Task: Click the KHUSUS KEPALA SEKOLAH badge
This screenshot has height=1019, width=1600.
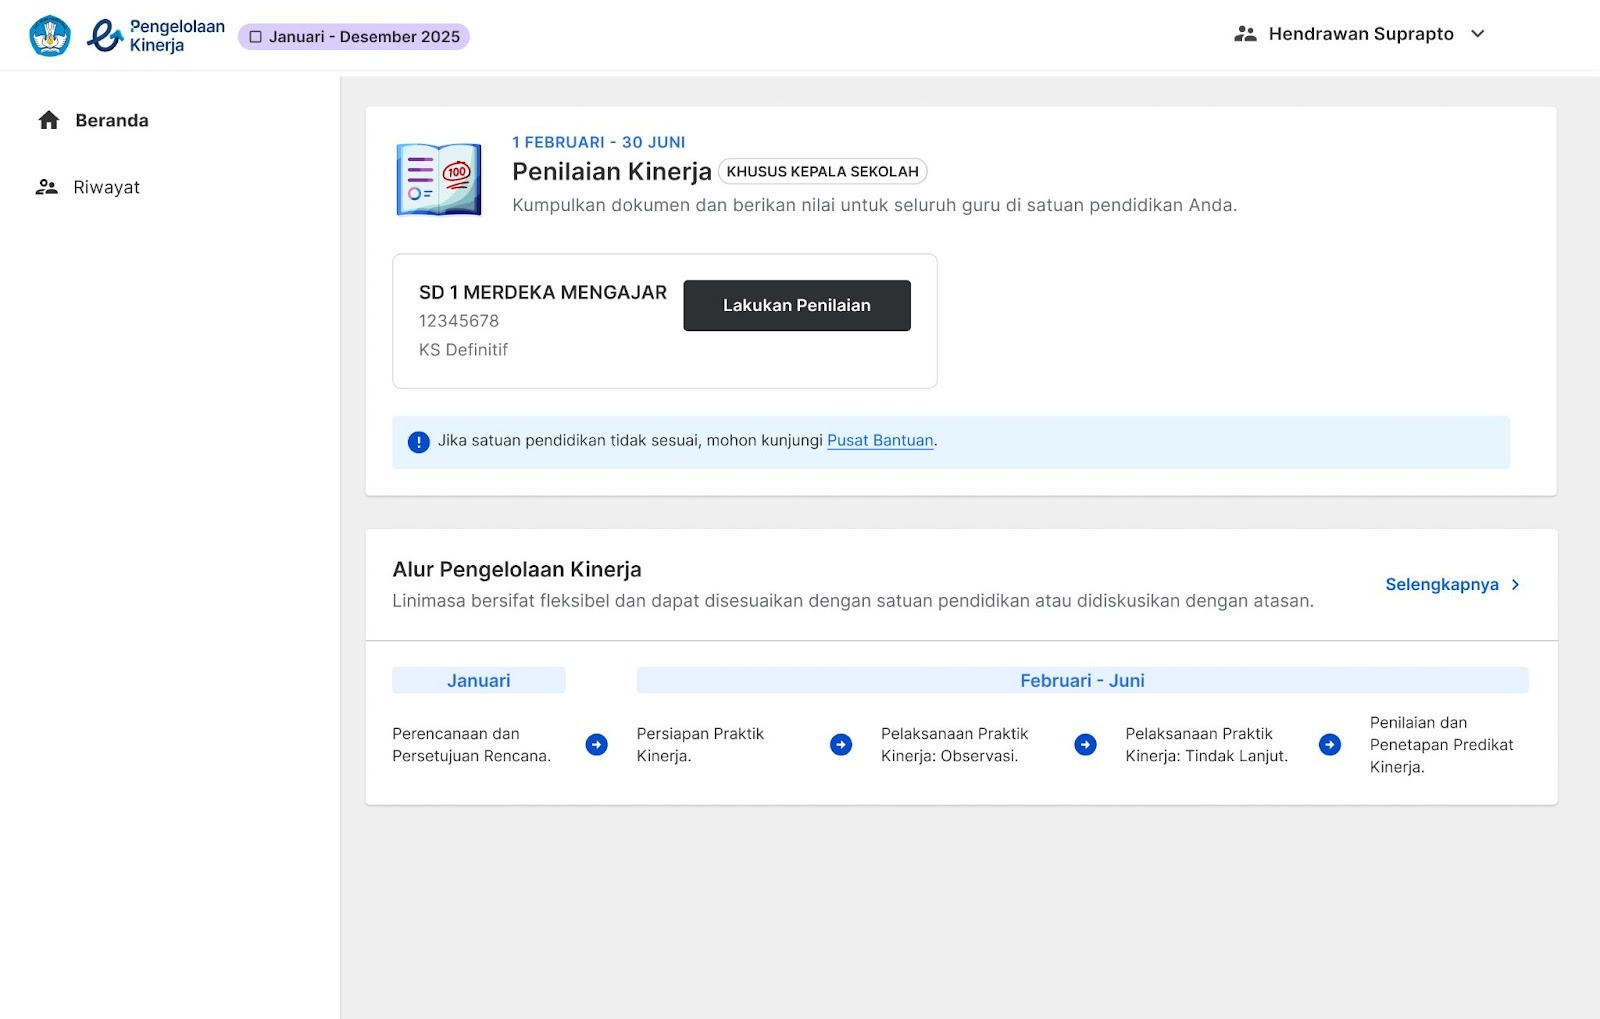Action: click(822, 172)
